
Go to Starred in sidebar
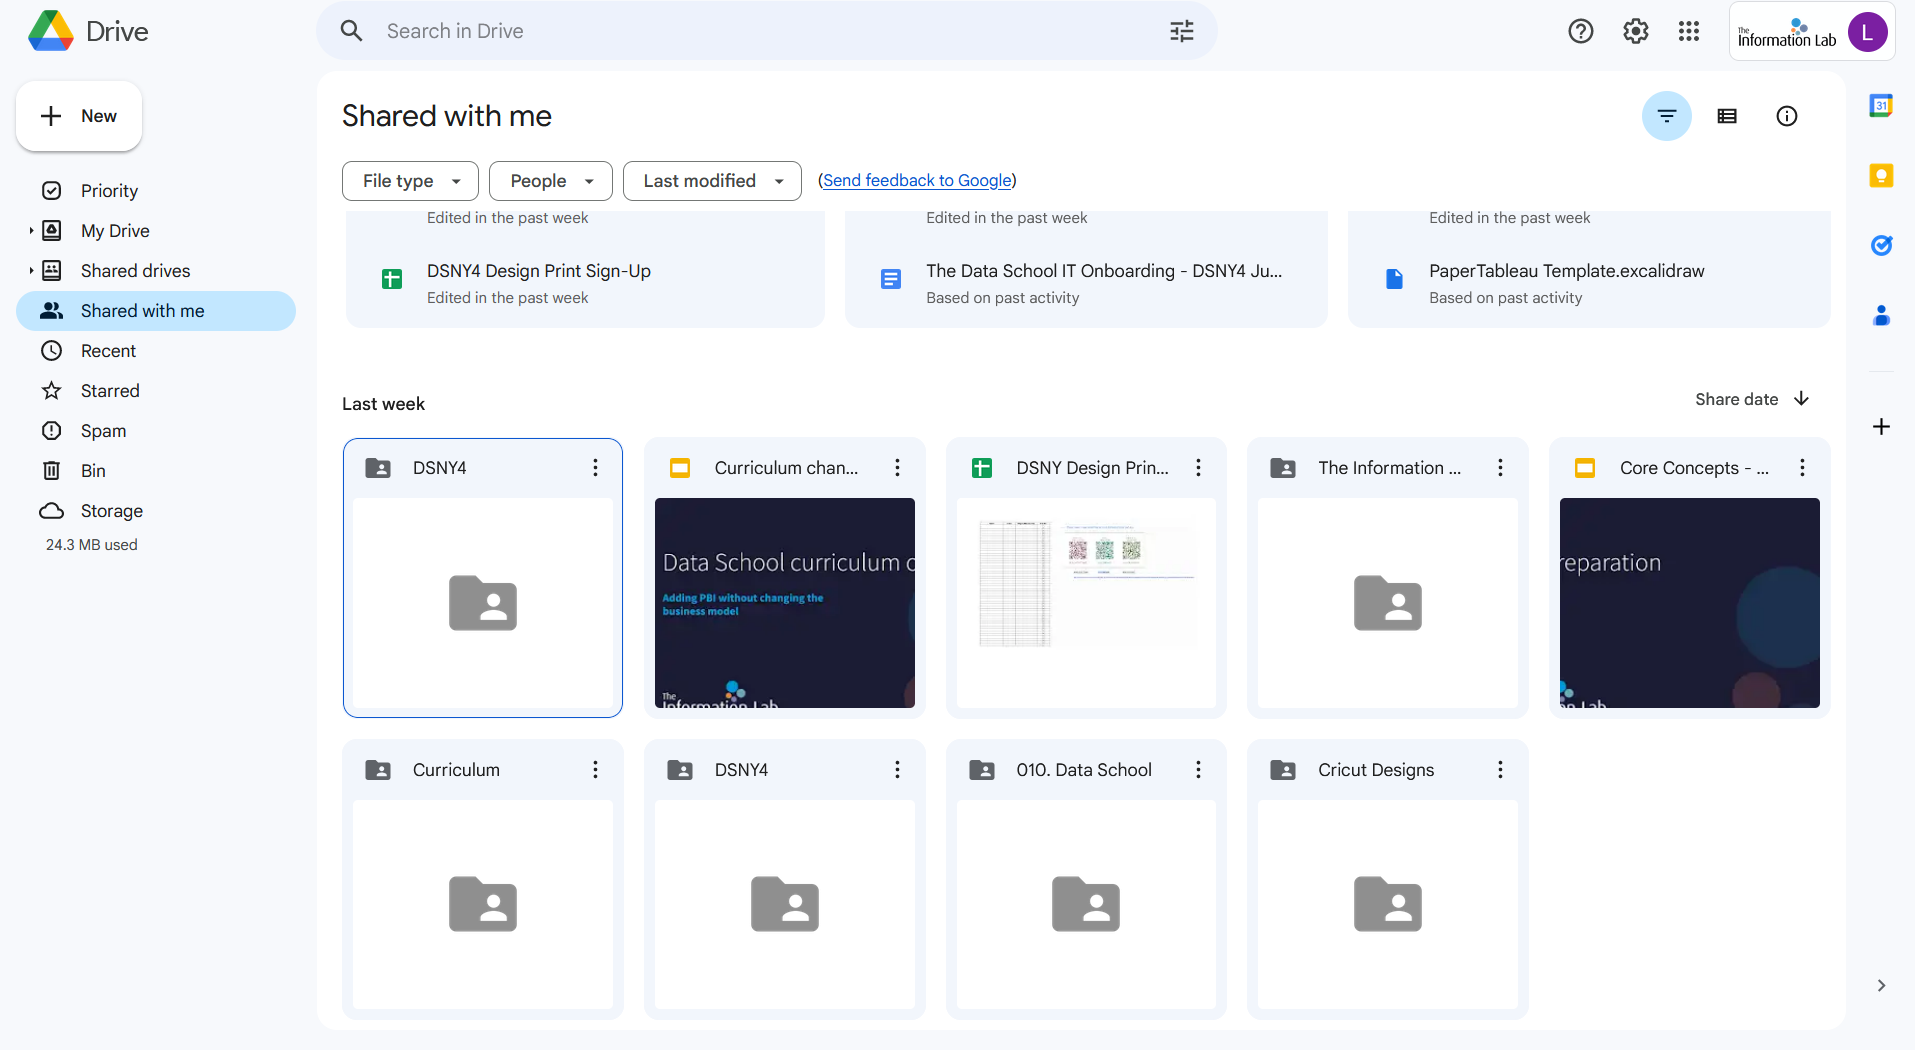(110, 391)
